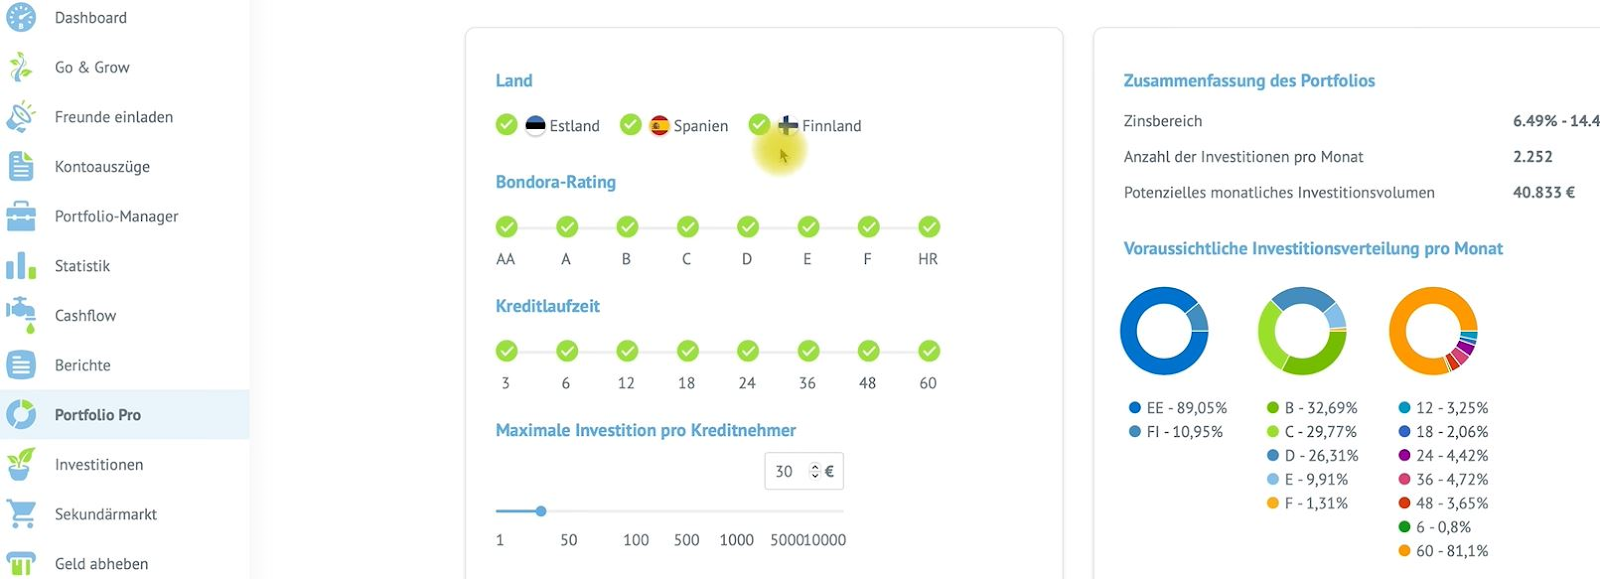This screenshot has width=1600, height=579.
Task: Open the Dashboard gauge icon
Action: (21, 17)
